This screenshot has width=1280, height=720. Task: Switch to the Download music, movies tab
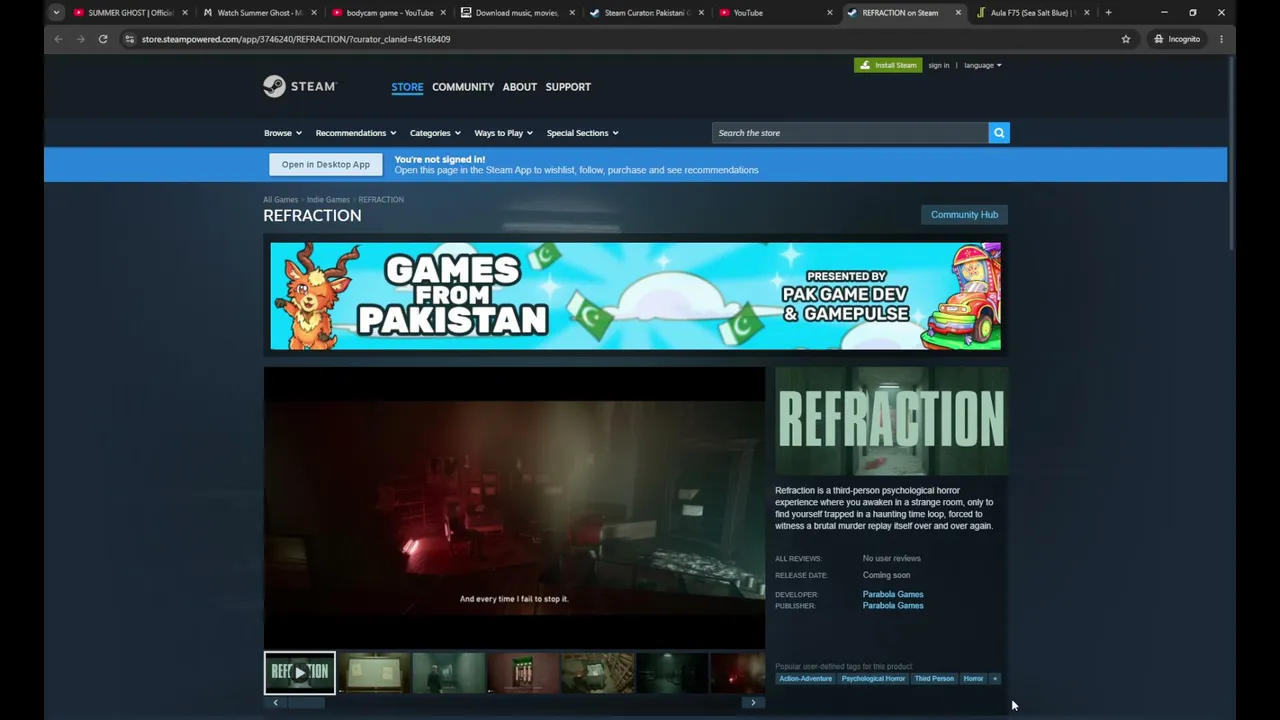tap(517, 13)
